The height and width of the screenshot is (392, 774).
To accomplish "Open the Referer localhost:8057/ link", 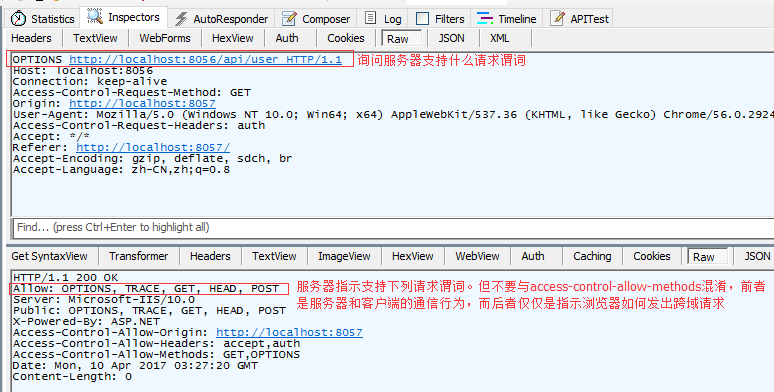I will click(x=153, y=148).
